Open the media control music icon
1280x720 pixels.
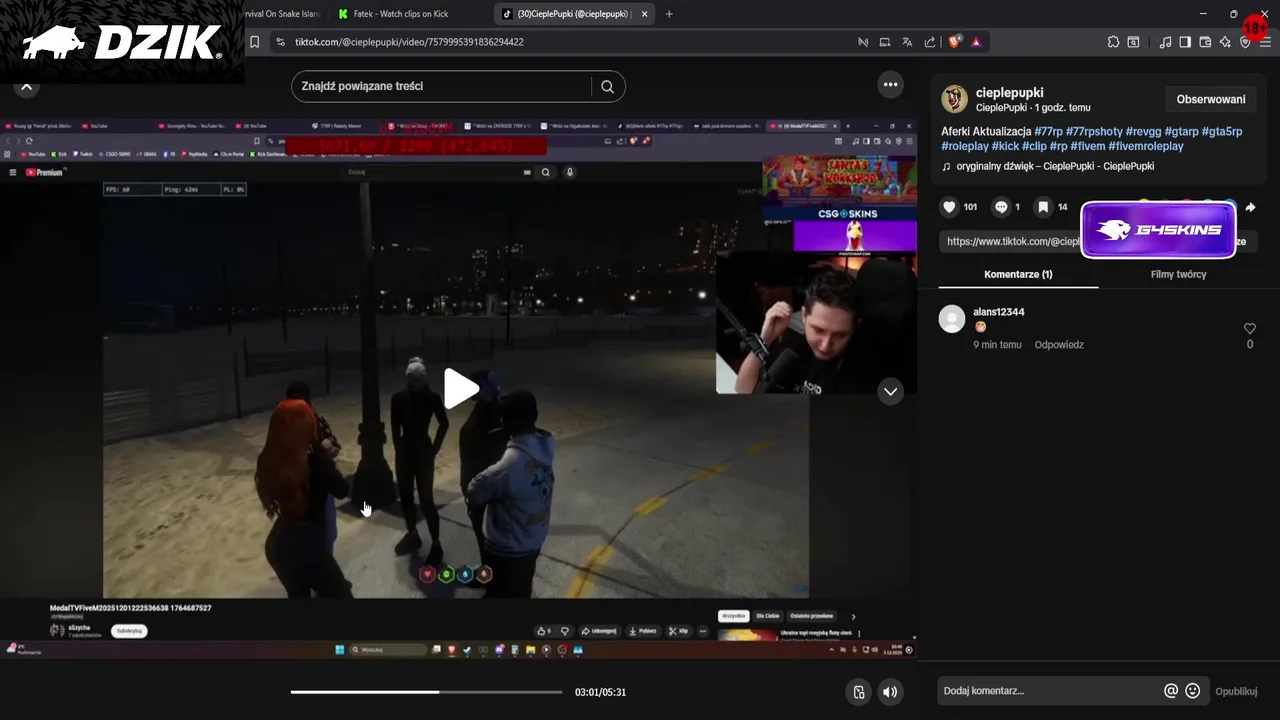1165,42
